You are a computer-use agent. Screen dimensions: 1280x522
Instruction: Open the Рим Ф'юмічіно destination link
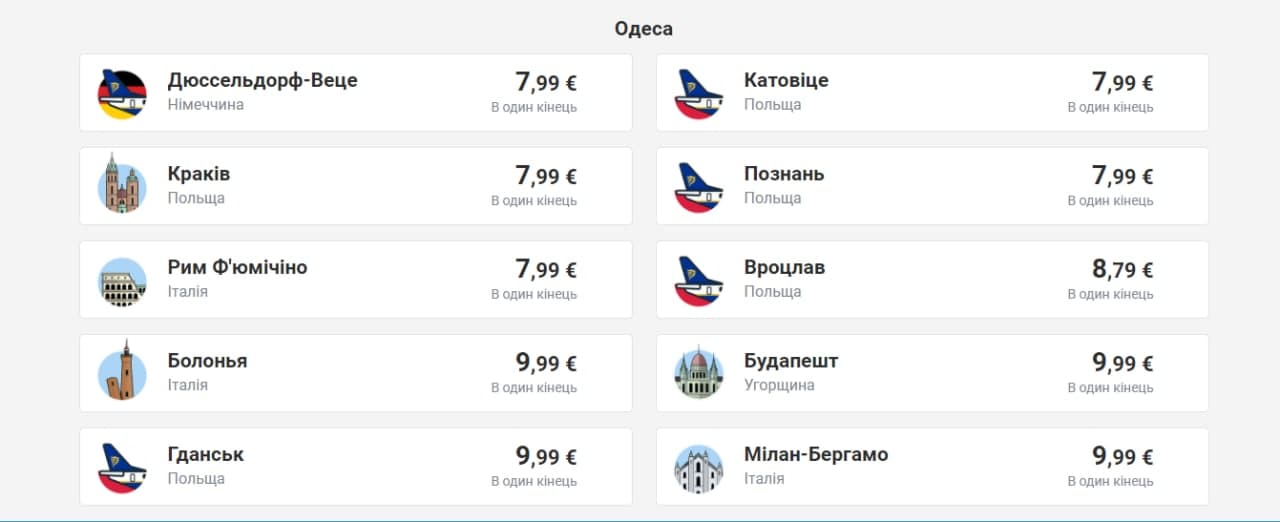[x=237, y=267]
